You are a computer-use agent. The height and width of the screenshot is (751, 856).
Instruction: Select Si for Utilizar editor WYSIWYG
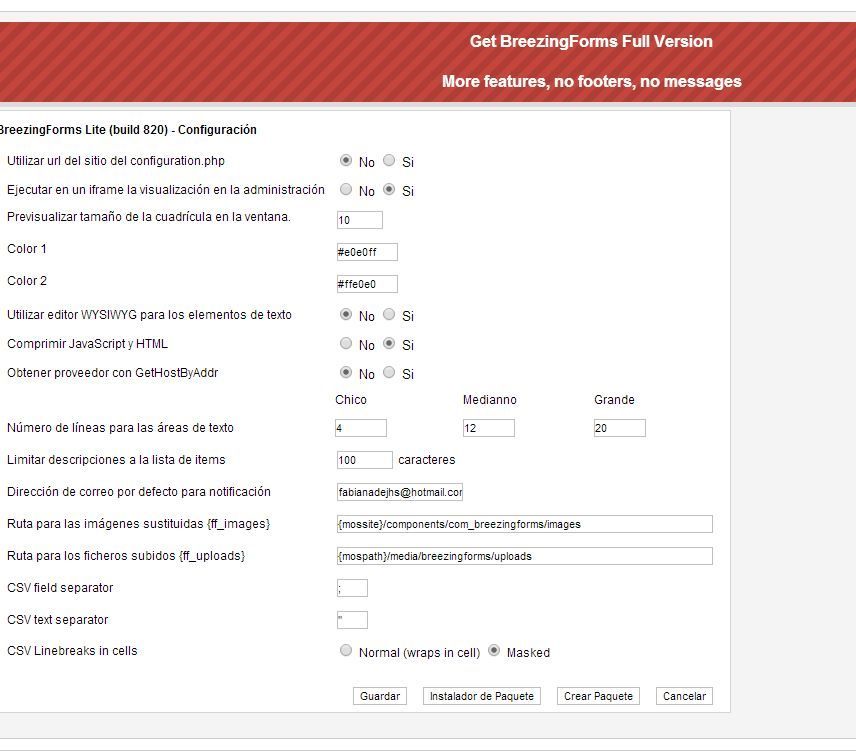[x=389, y=314]
